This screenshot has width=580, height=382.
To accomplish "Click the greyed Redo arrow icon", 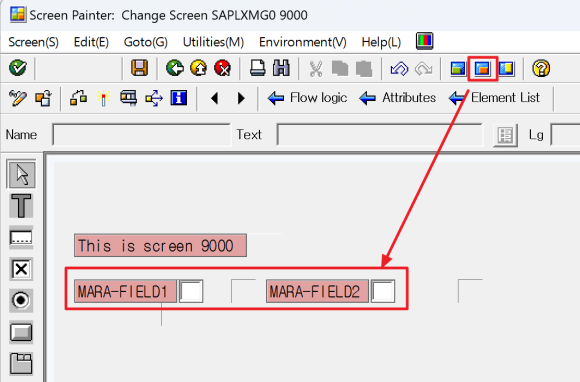I will pos(424,68).
